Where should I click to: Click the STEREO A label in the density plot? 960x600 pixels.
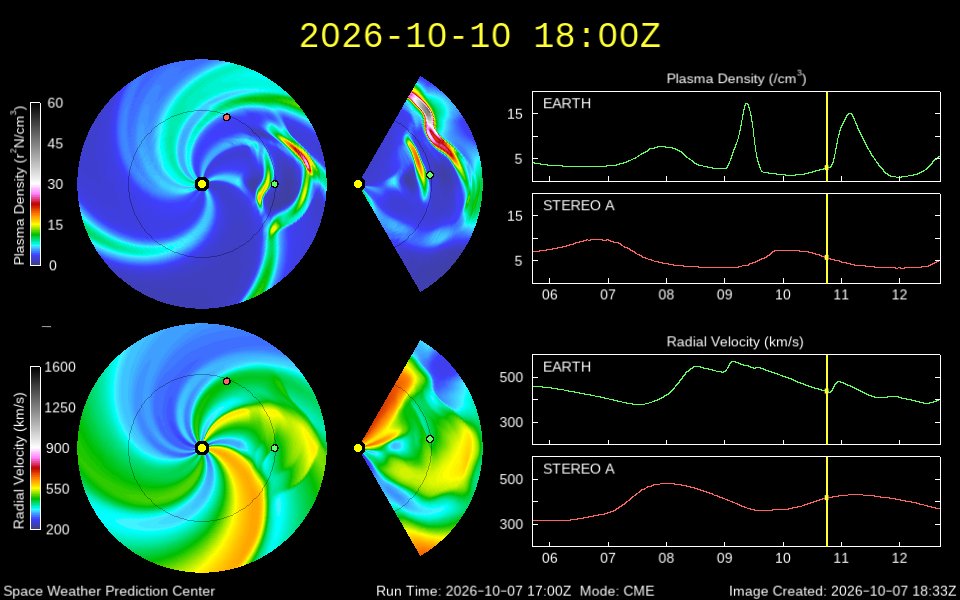point(579,206)
